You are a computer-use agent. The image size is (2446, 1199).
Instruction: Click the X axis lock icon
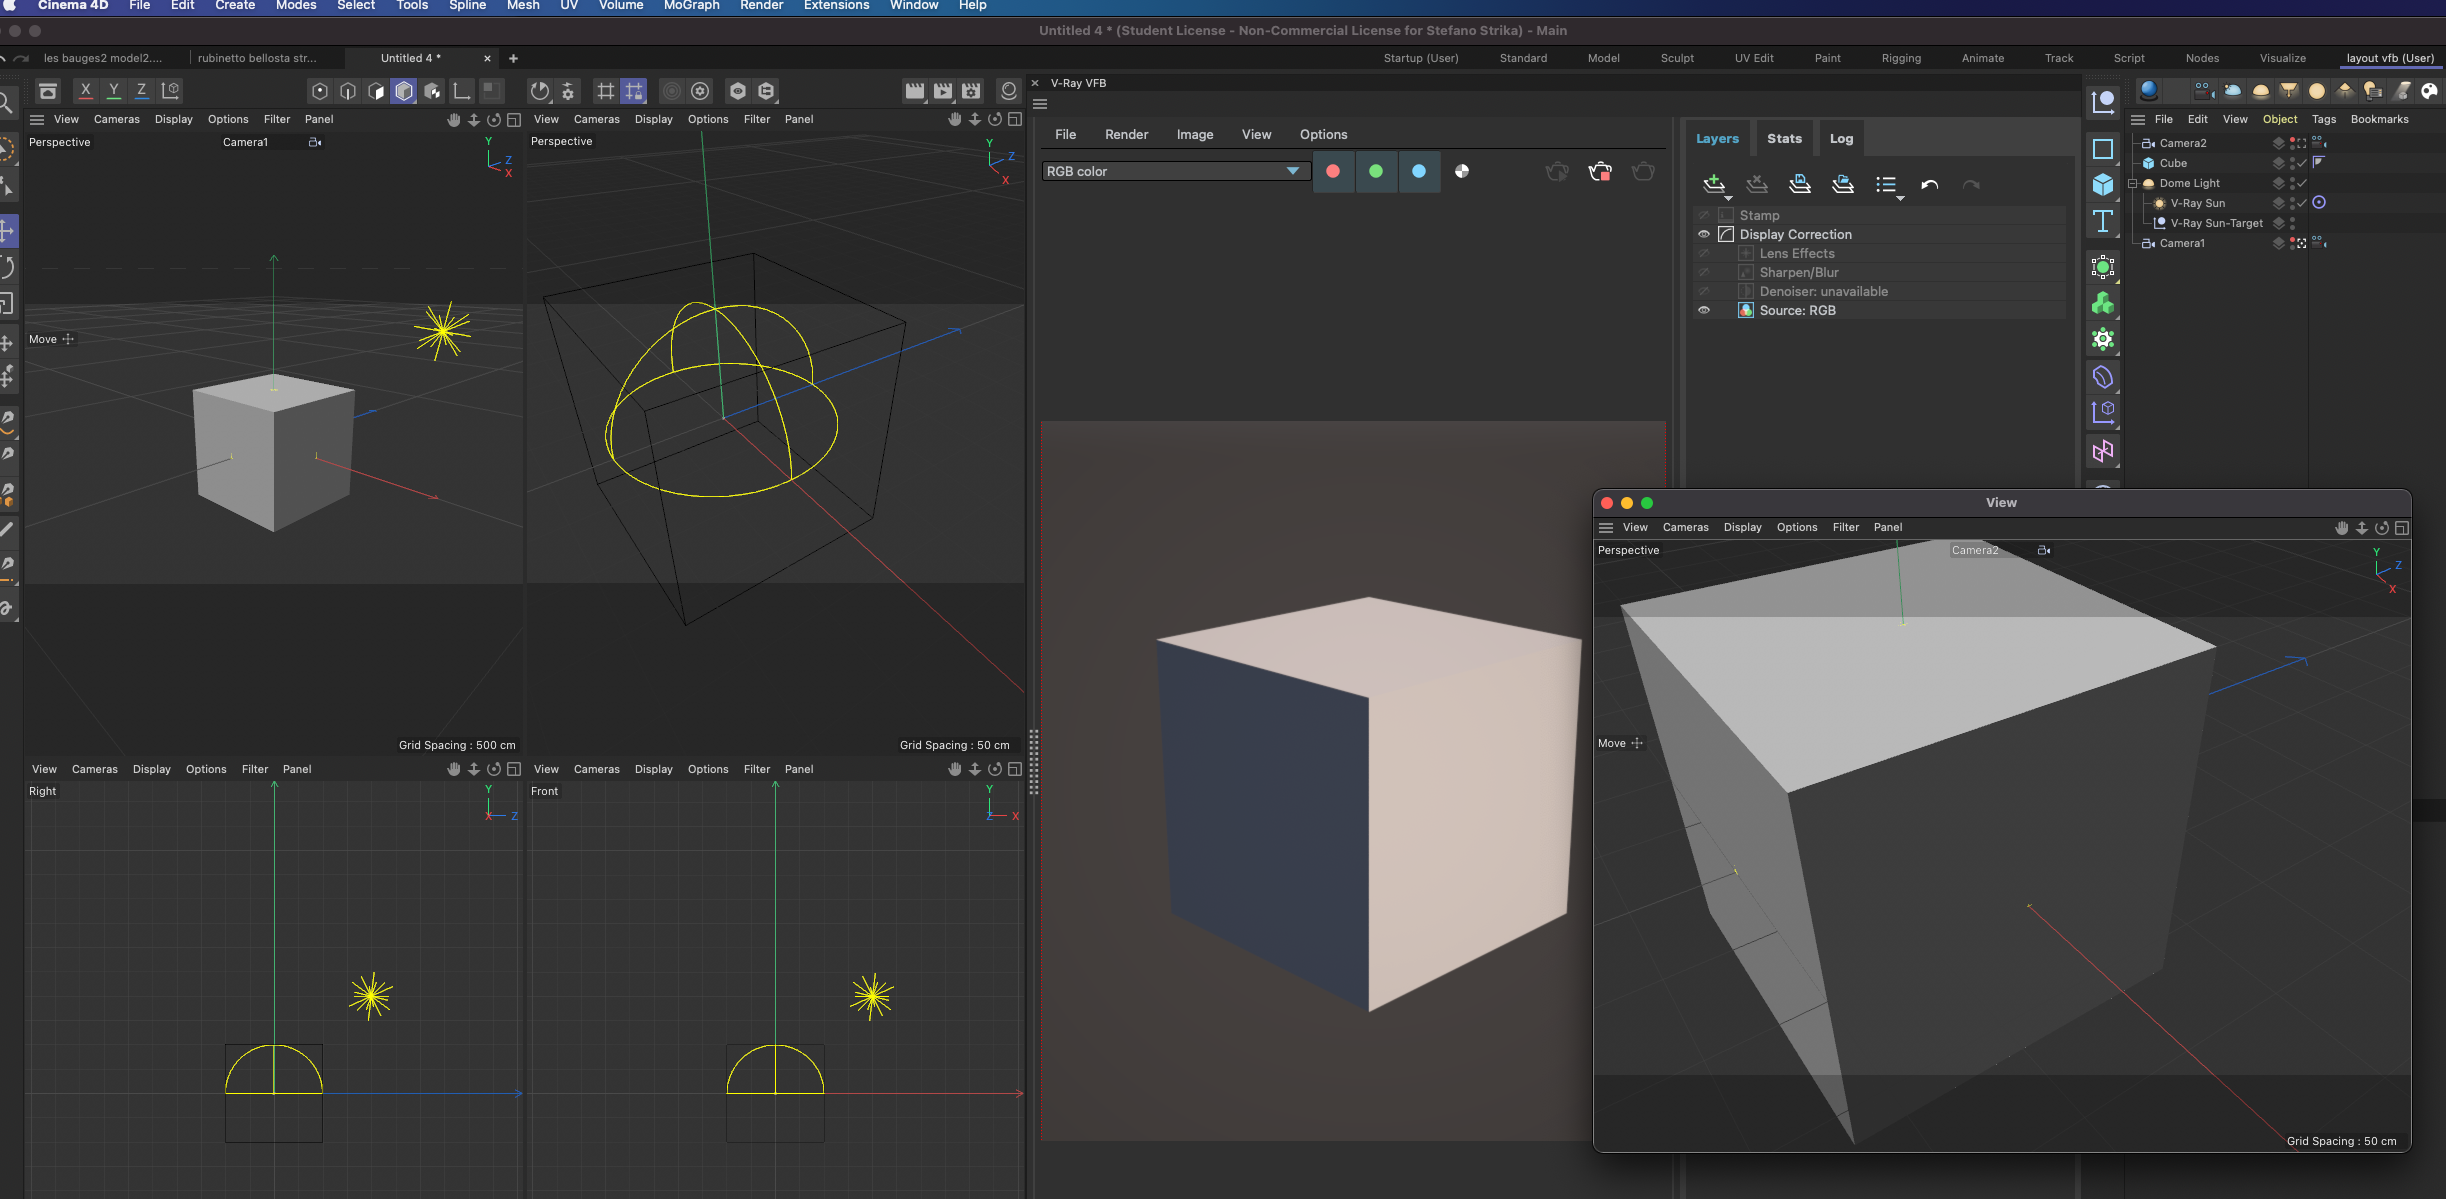pyautogui.click(x=86, y=91)
